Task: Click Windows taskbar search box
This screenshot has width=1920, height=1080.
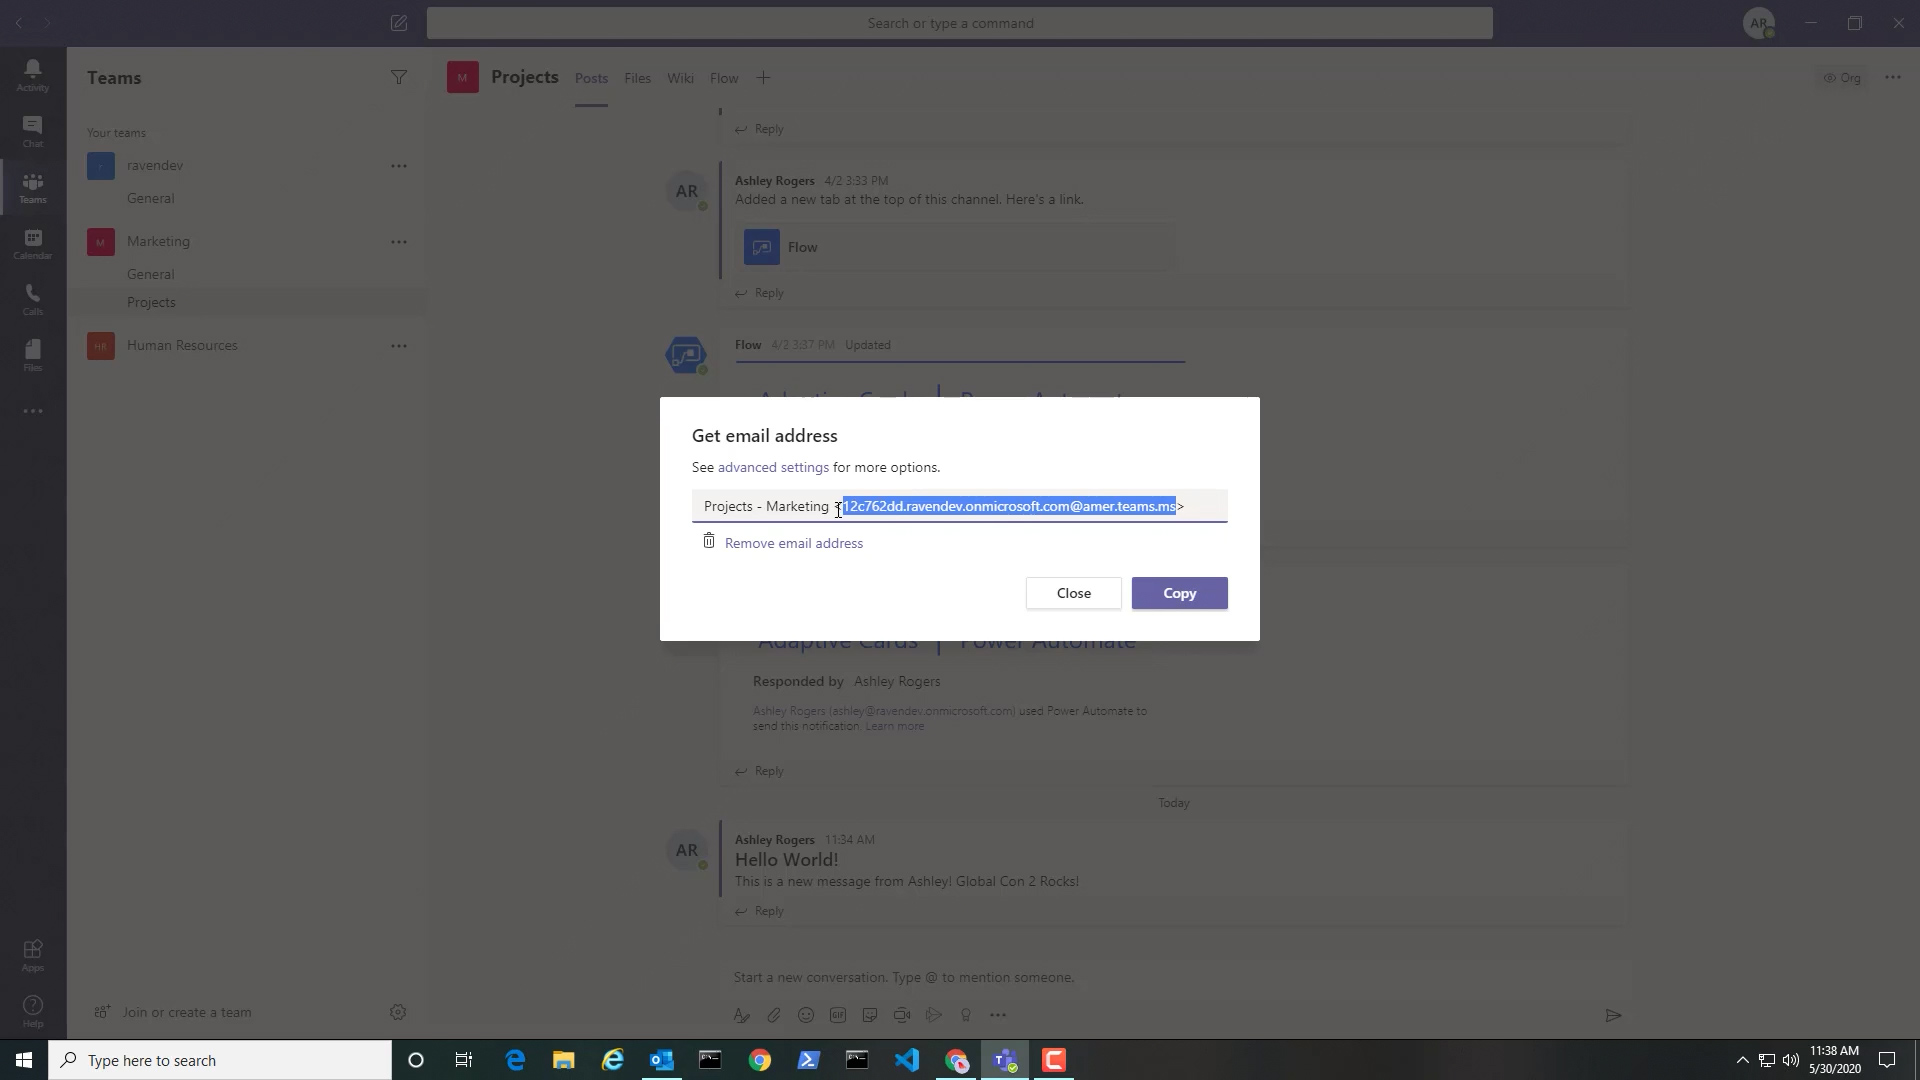Action: pyautogui.click(x=220, y=1060)
